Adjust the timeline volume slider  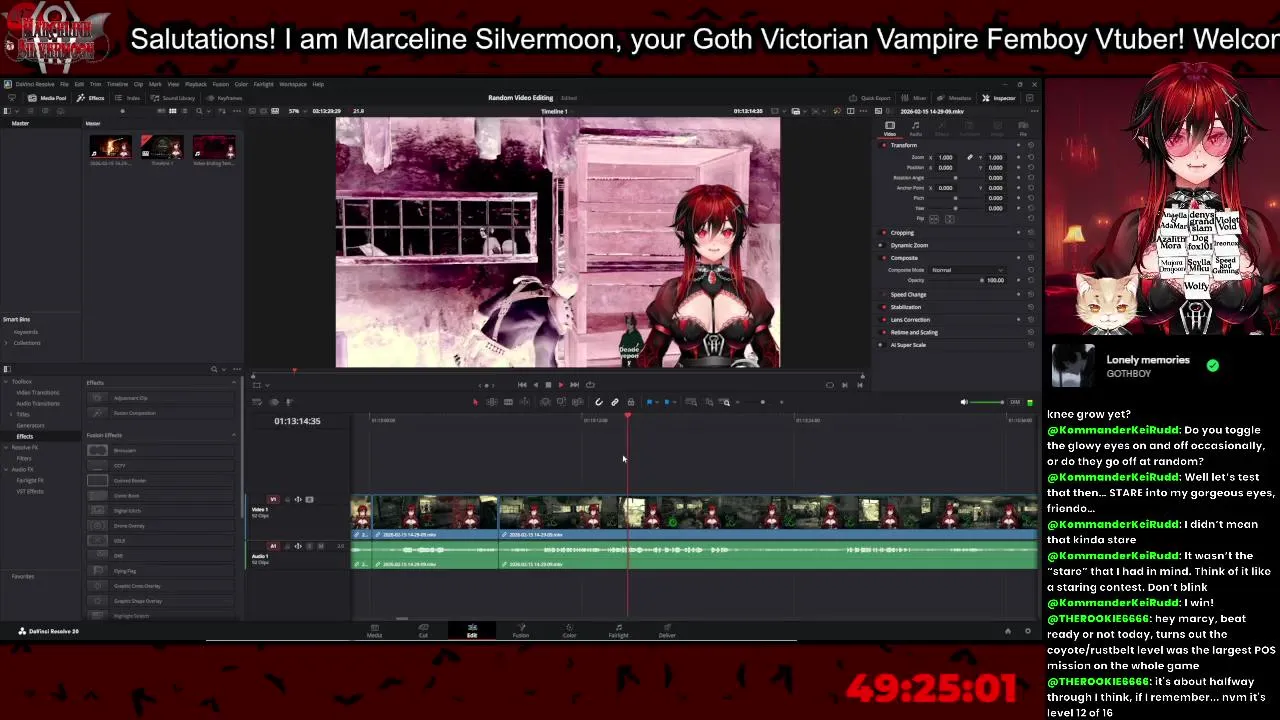click(987, 402)
